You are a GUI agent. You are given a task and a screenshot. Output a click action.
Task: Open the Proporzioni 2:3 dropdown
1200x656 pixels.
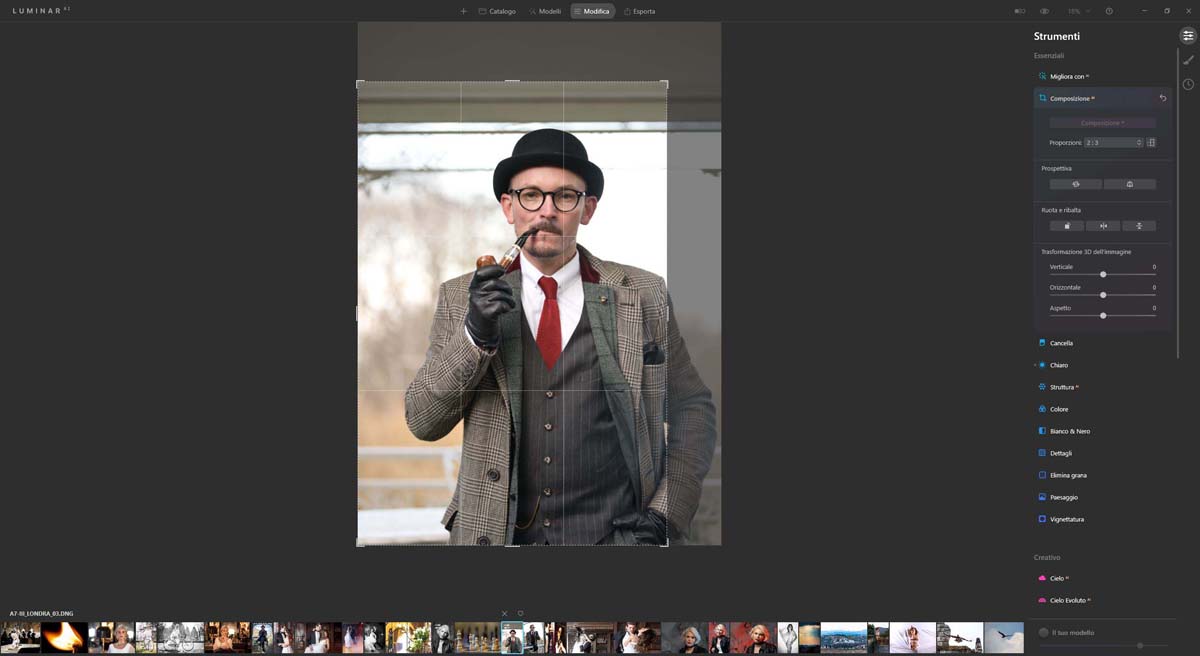[x=1113, y=143]
